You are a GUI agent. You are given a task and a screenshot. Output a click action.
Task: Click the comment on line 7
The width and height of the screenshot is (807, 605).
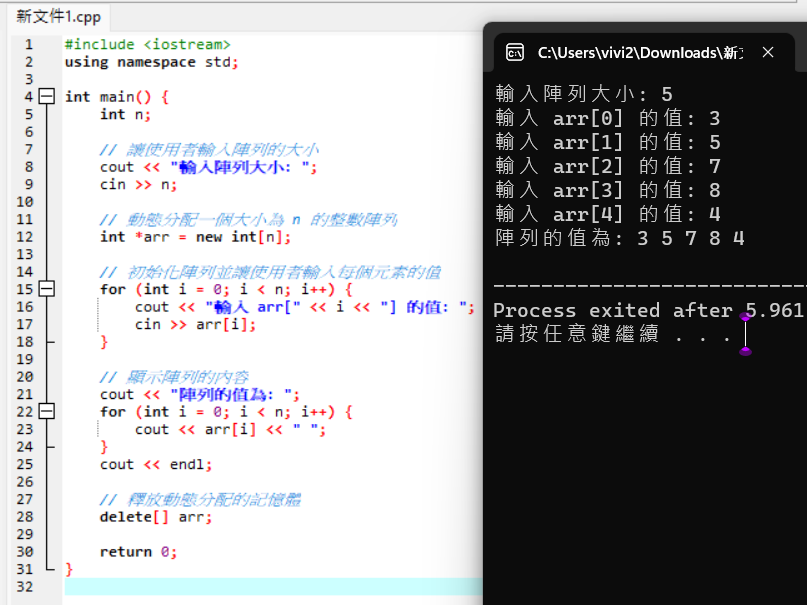[x=209, y=149]
